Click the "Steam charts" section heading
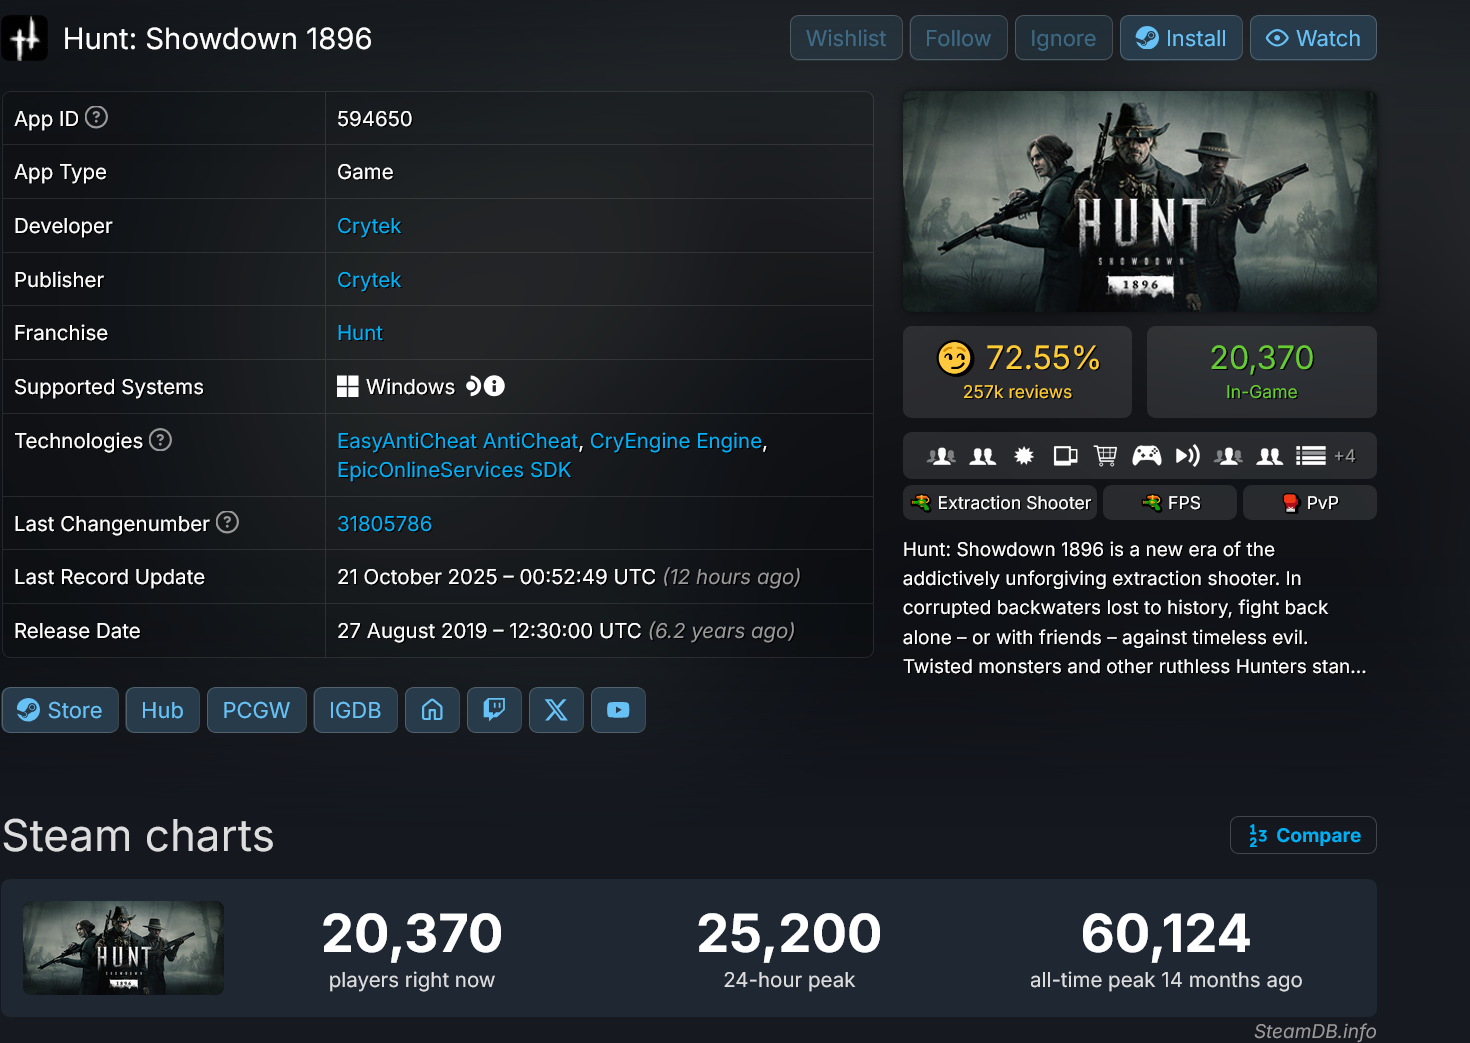The image size is (1470, 1043). (x=138, y=836)
